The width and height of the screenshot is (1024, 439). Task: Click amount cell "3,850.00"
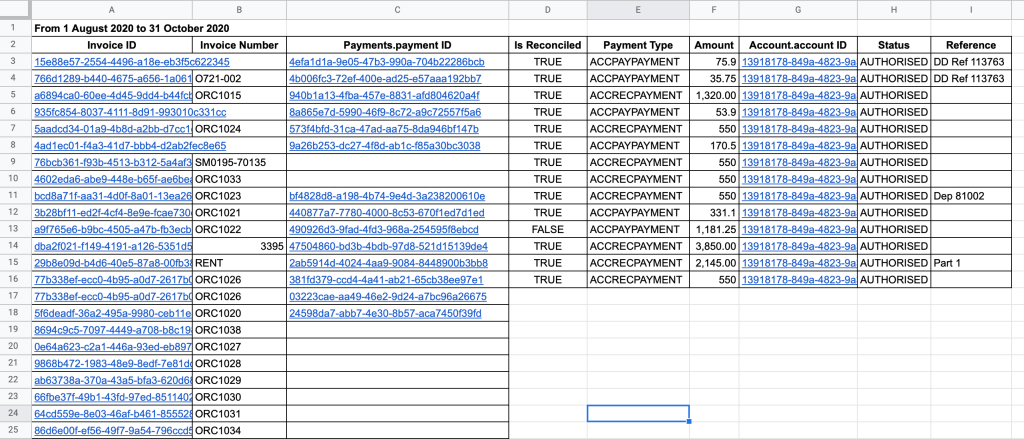coord(714,246)
